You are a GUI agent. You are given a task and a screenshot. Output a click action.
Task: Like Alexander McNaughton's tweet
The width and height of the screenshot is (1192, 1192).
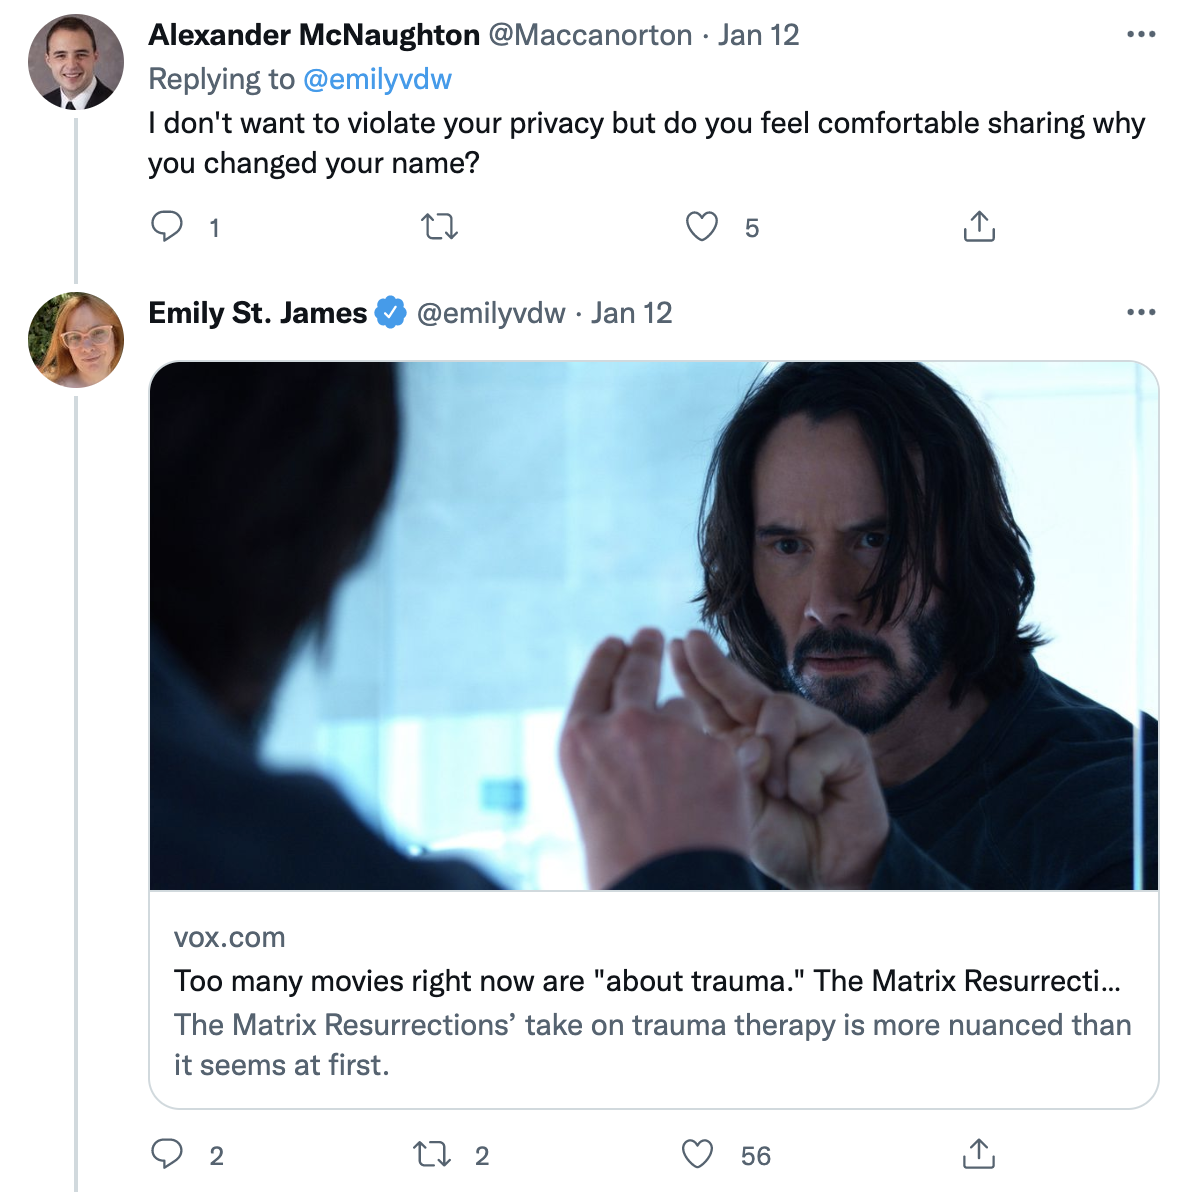tap(701, 227)
